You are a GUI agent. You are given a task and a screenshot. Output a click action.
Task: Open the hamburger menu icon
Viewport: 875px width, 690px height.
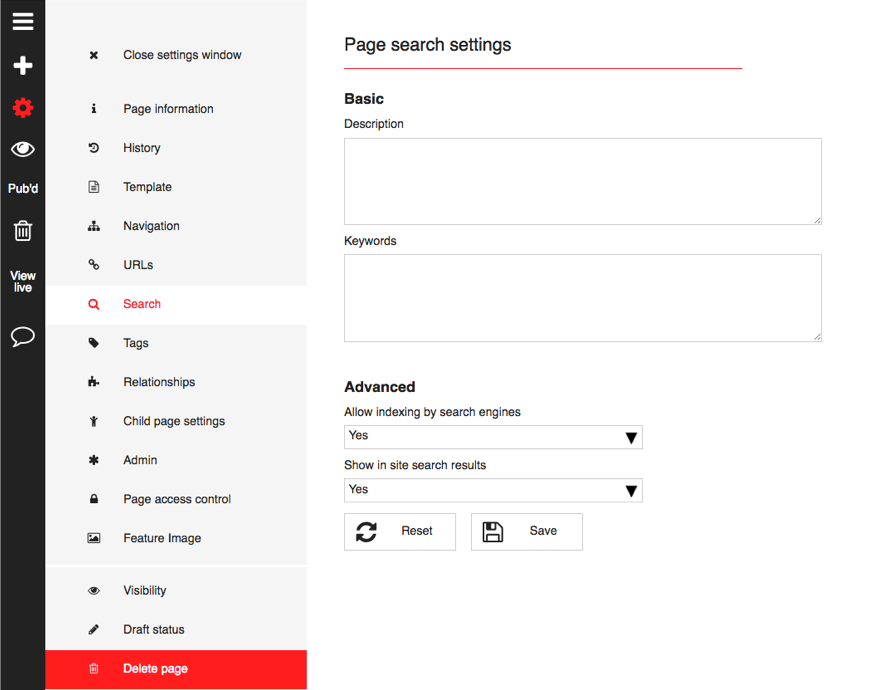click(23, 22)
